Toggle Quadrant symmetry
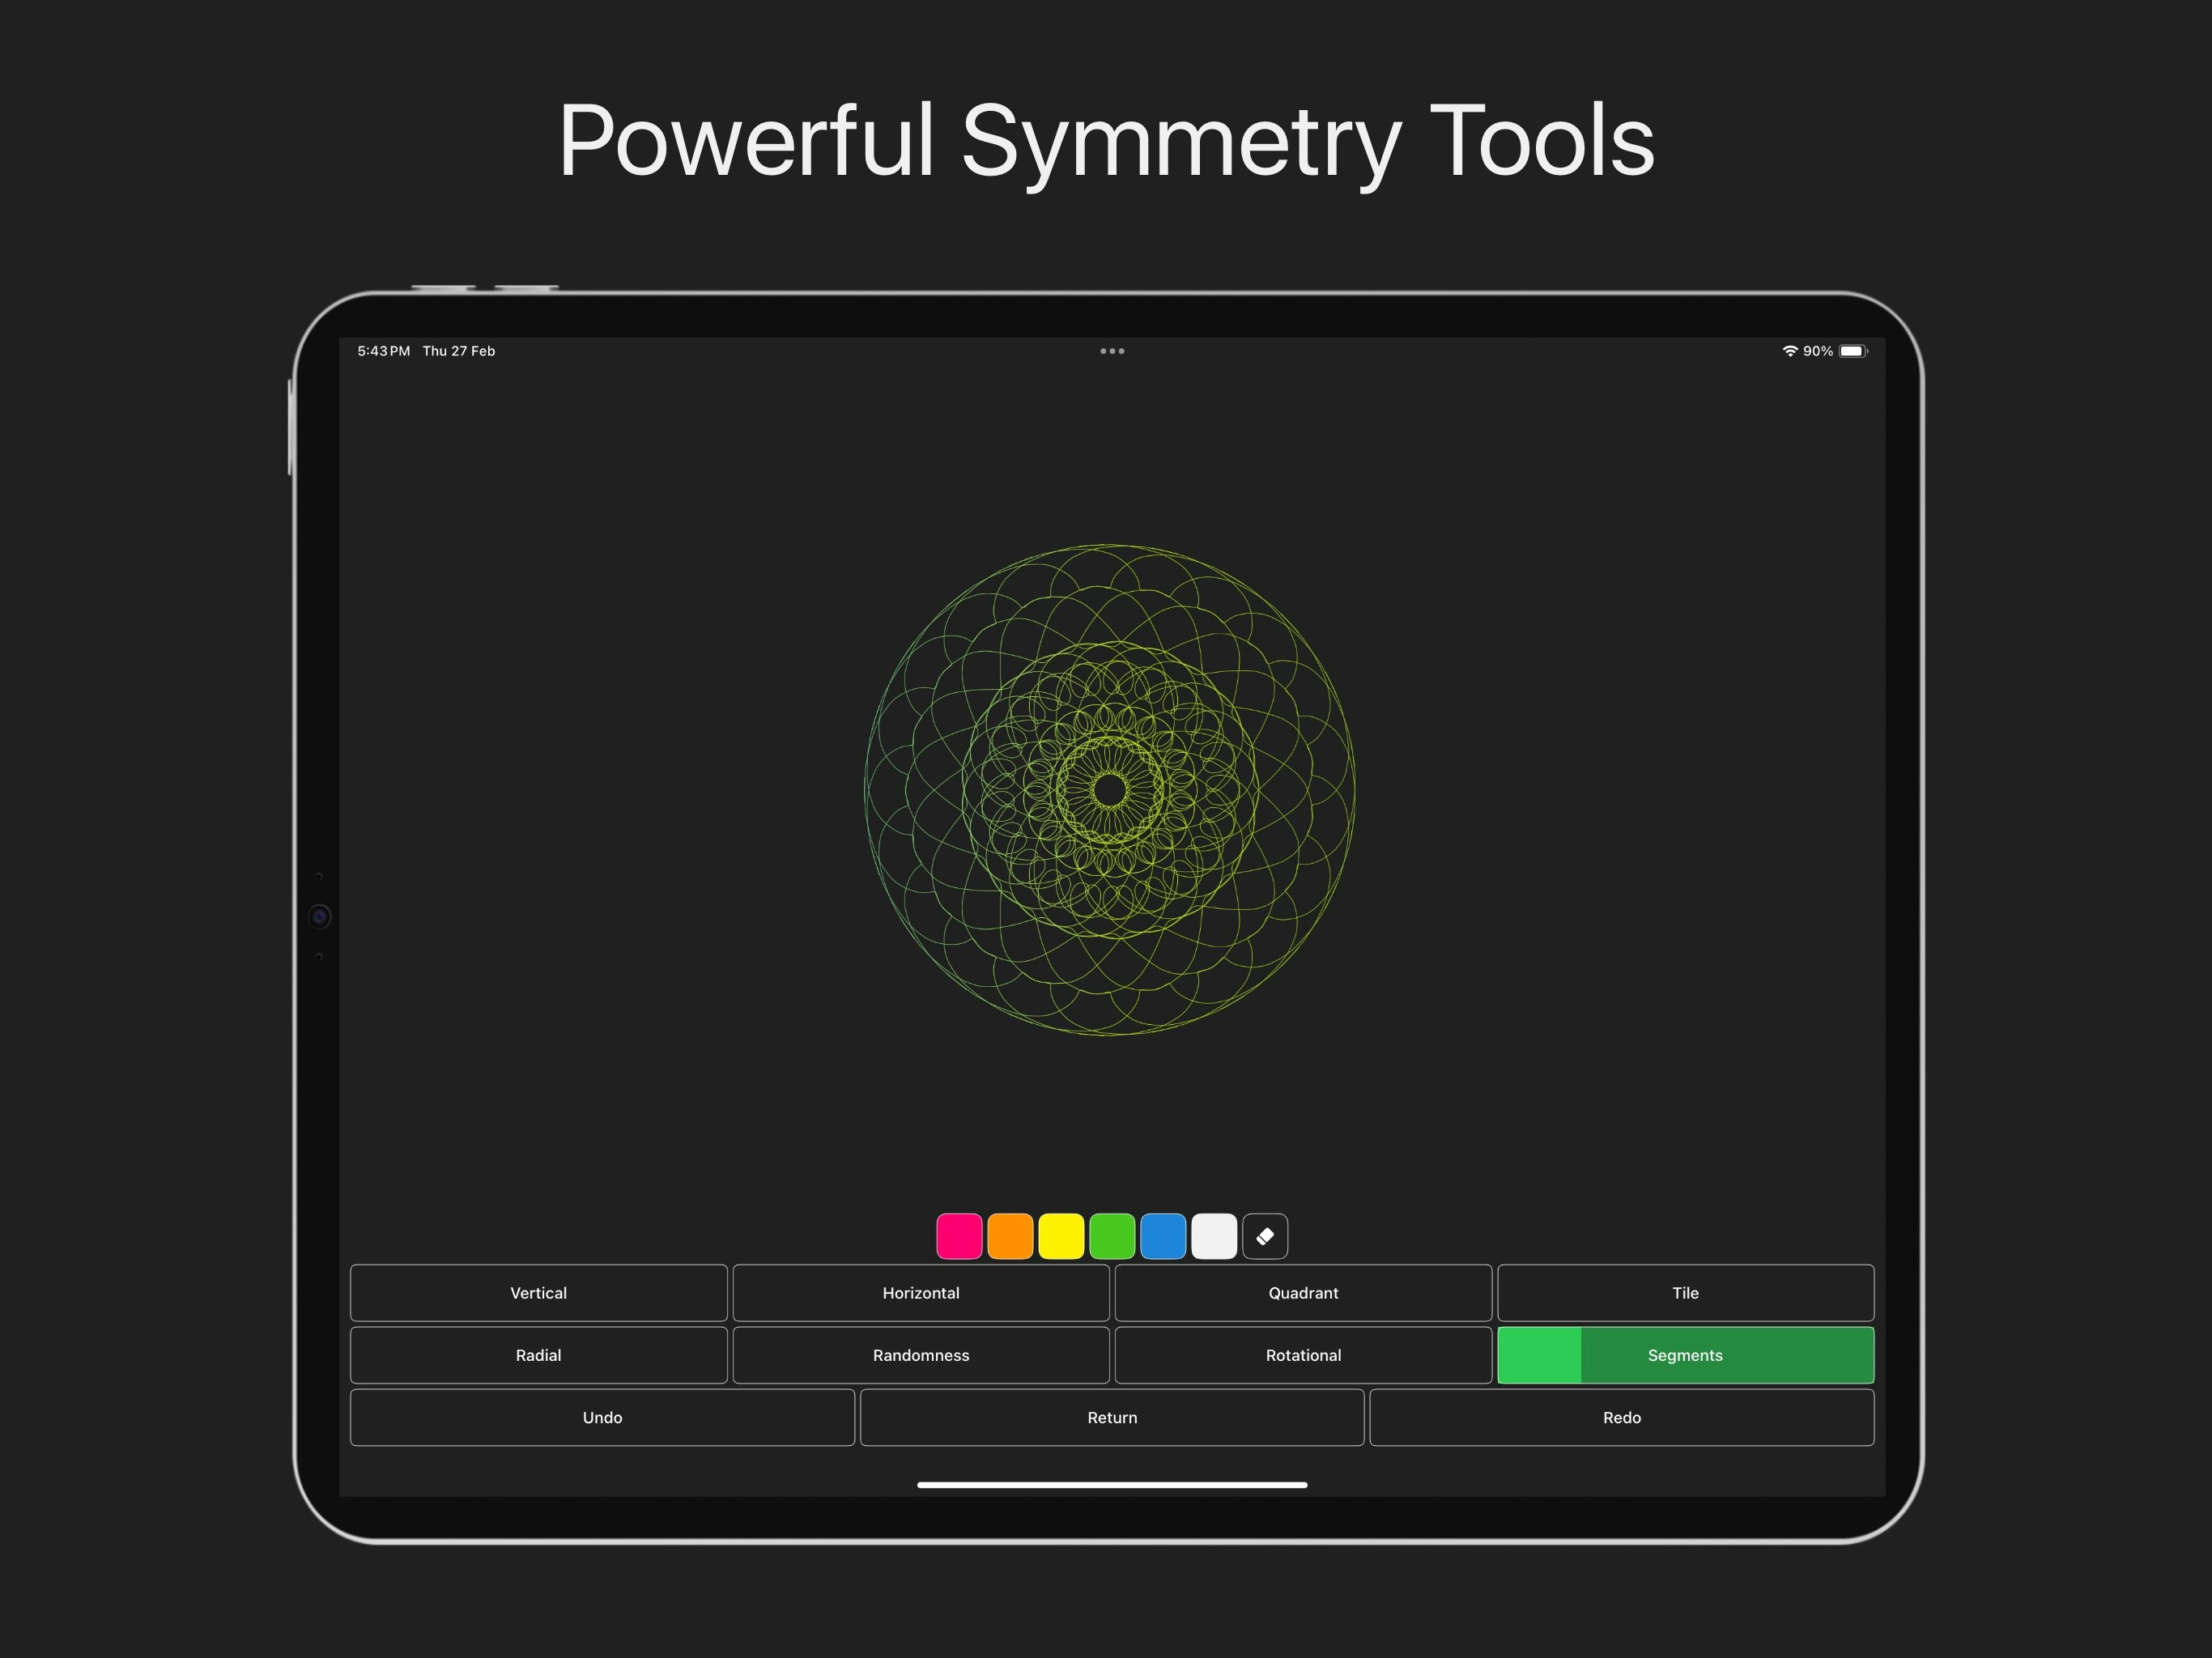This screenshot has height=1658, width=2212. point(1303,1293)
